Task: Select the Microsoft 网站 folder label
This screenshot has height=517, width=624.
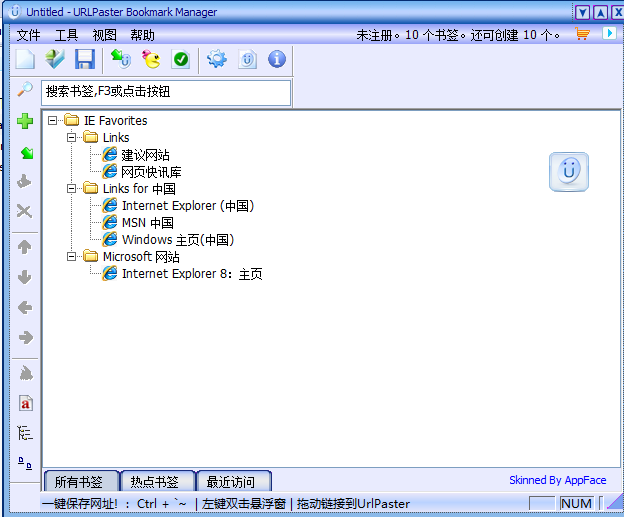Action: coord(141,257)
